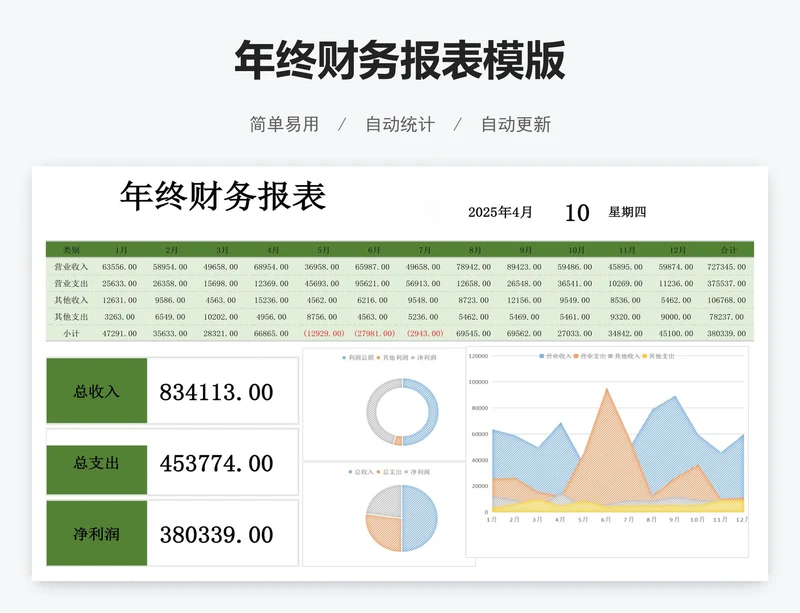The height and width of the screenshot is (613, 800).
Task: Click the green 净利润 label box
Action: (96, 533)
